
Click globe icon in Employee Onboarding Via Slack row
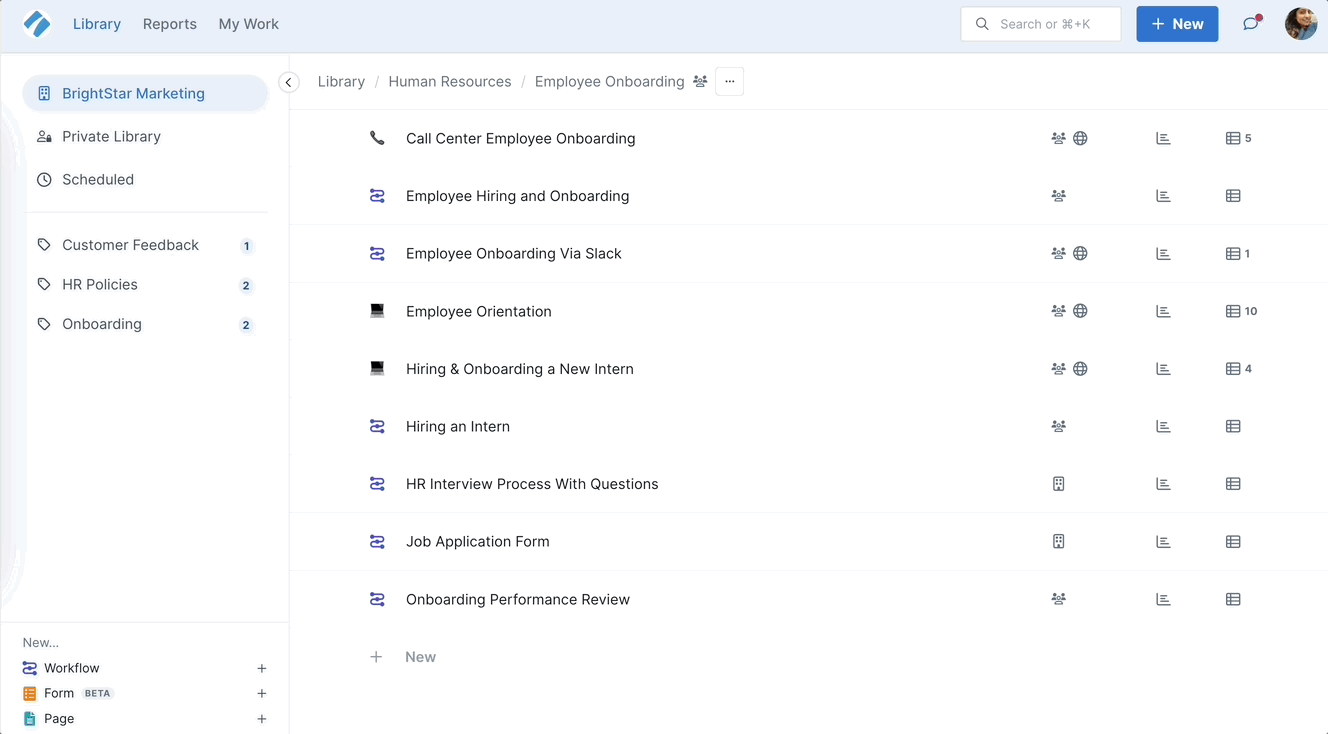click(x=1080, y=254)
